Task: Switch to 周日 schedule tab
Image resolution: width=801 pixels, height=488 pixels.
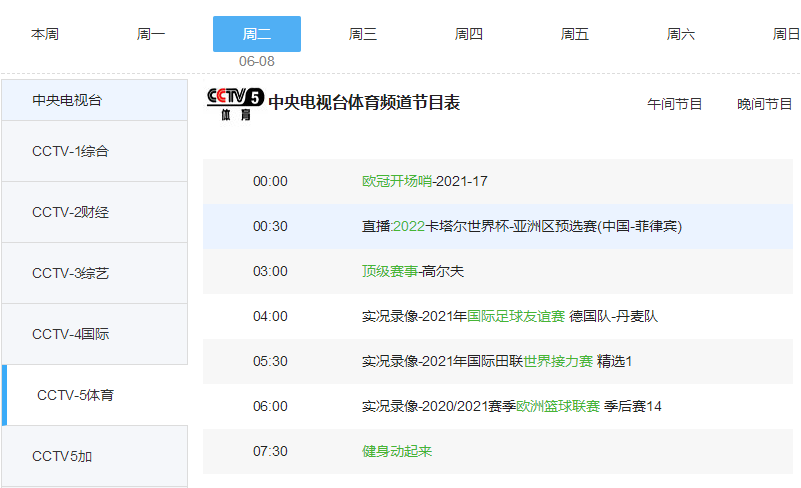Action: point(786,34)
